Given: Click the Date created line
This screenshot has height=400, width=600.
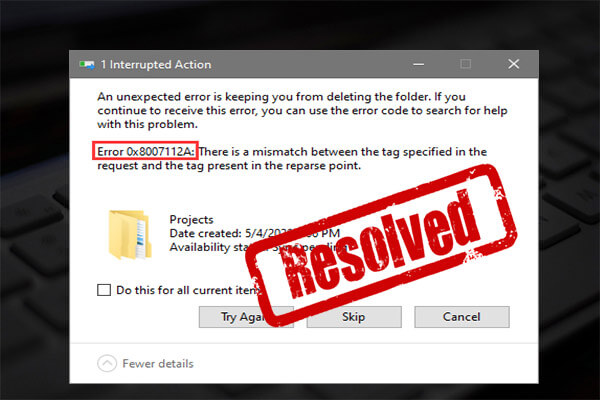Looking at the screenshot, I should point(254,233).
